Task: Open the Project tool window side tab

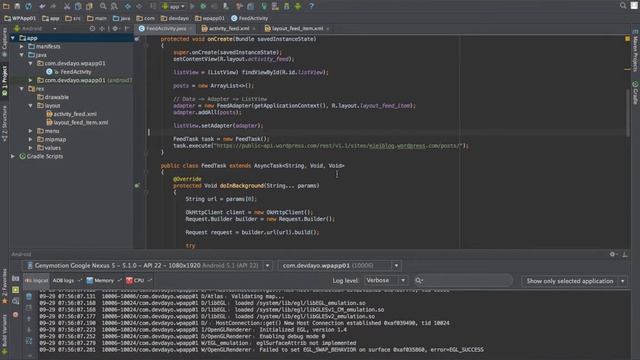Action: 4,81
